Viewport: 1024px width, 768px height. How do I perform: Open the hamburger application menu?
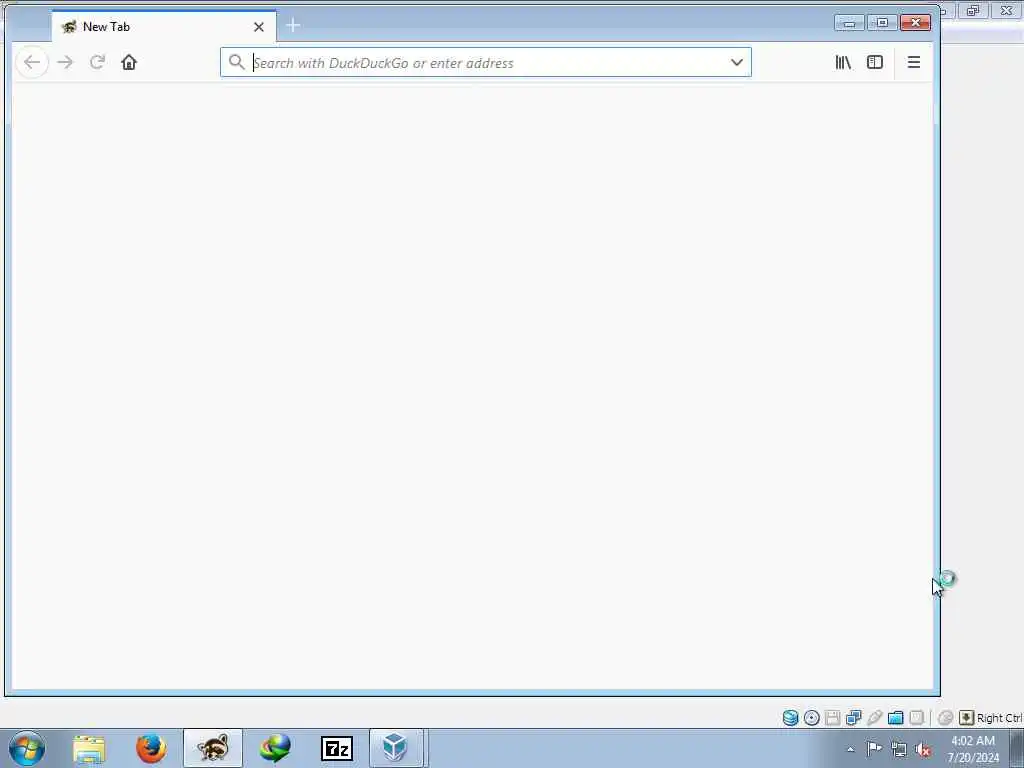(914, 63)
